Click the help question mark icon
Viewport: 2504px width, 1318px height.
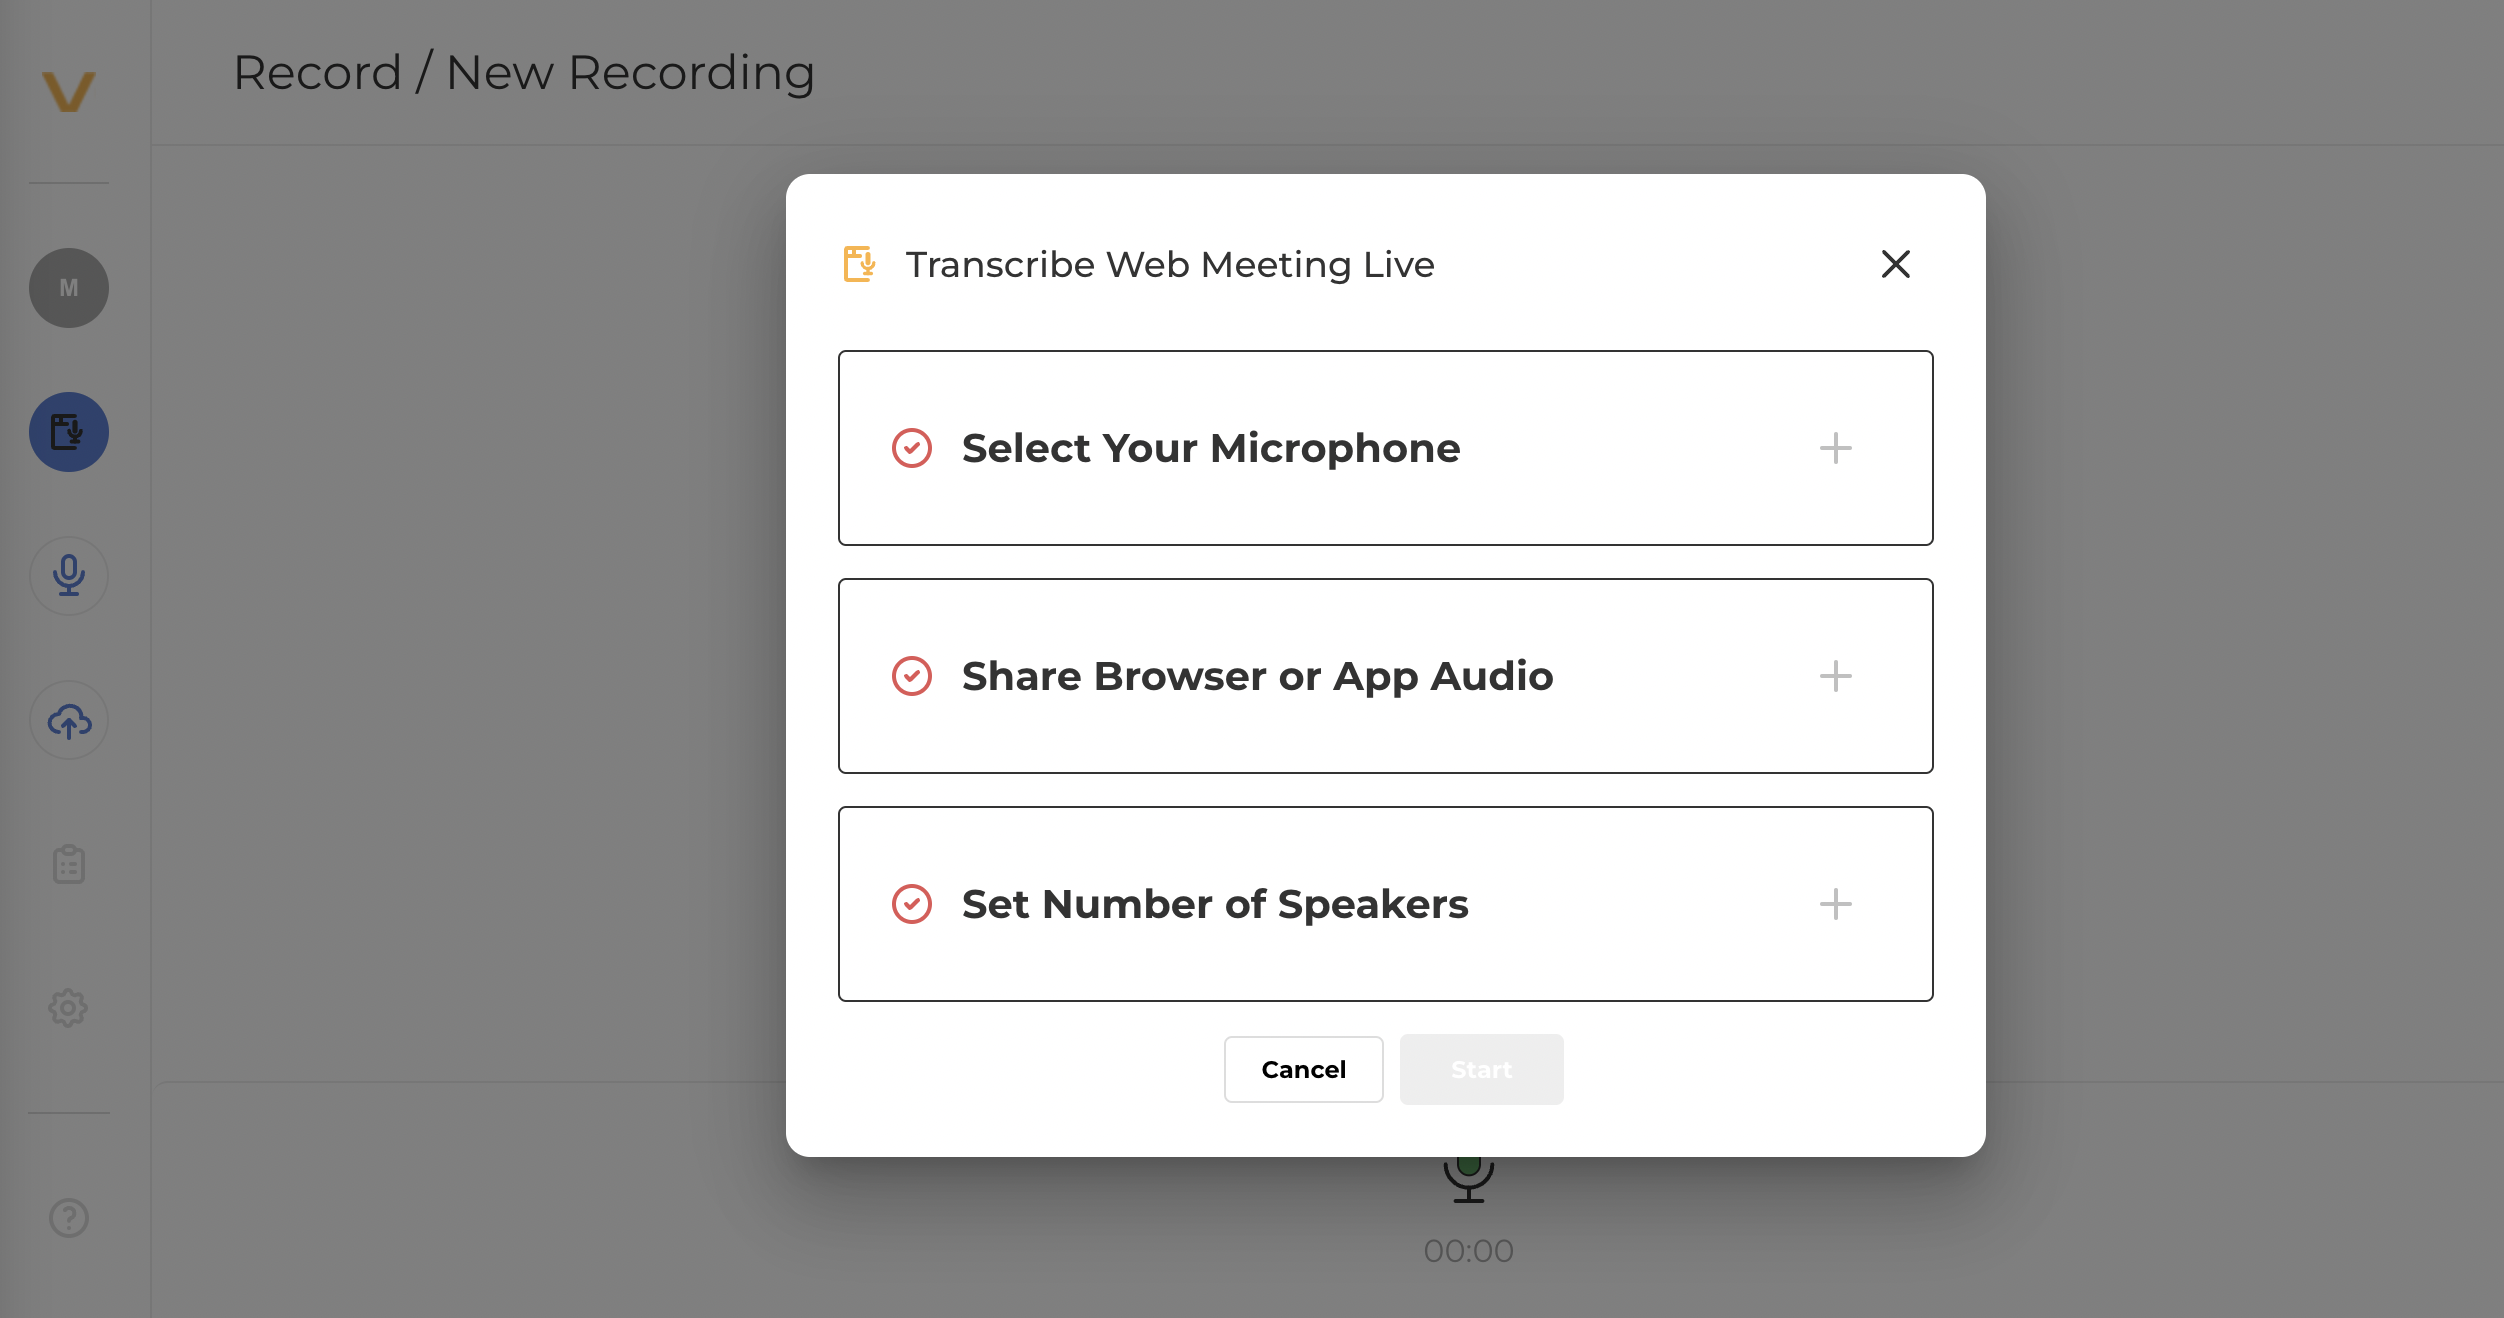click(68, 1218)
